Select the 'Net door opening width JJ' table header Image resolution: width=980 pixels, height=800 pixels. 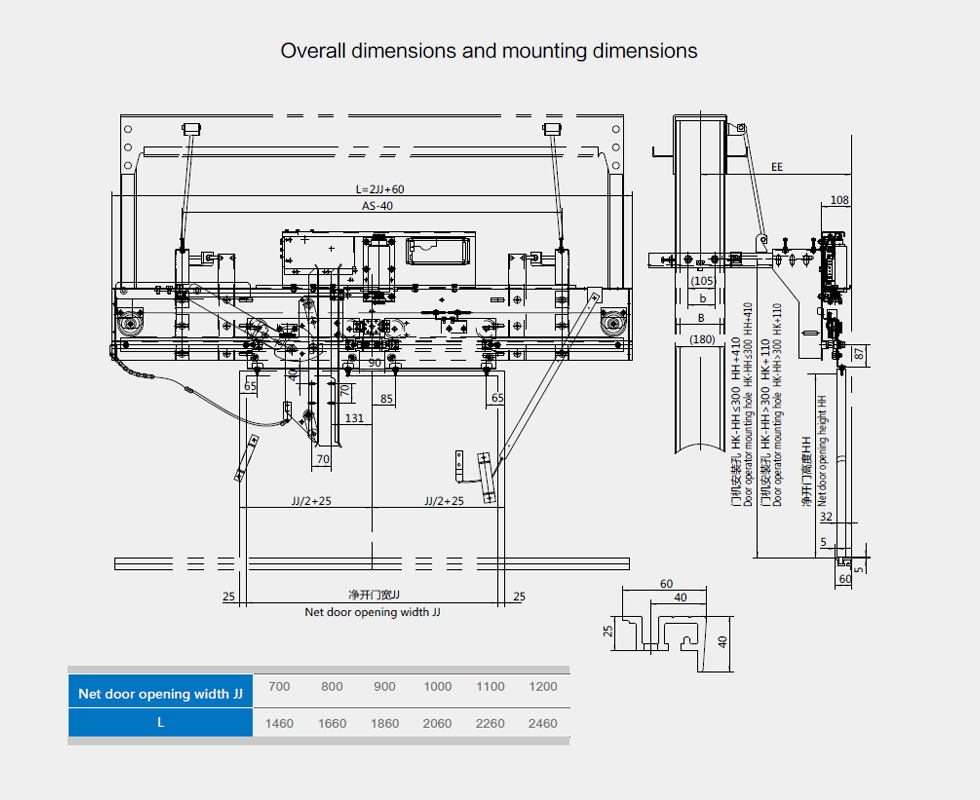point(160,693)
